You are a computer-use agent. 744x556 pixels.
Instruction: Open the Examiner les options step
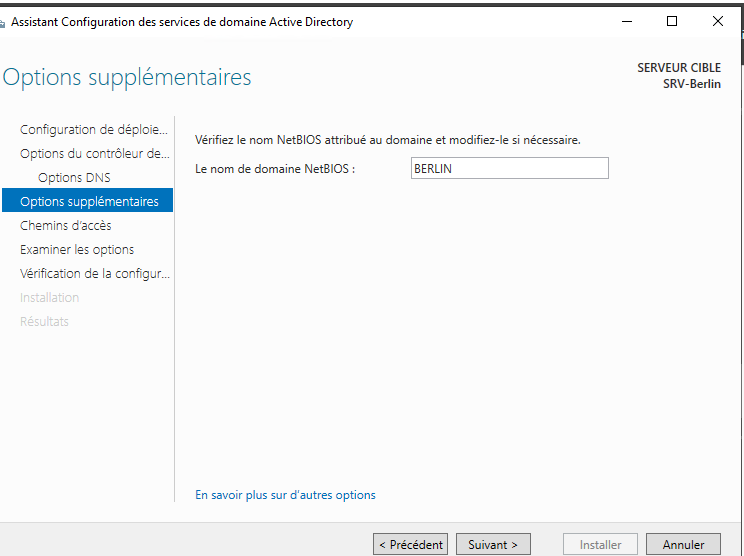pyautogui.click(x=77, y=250)
